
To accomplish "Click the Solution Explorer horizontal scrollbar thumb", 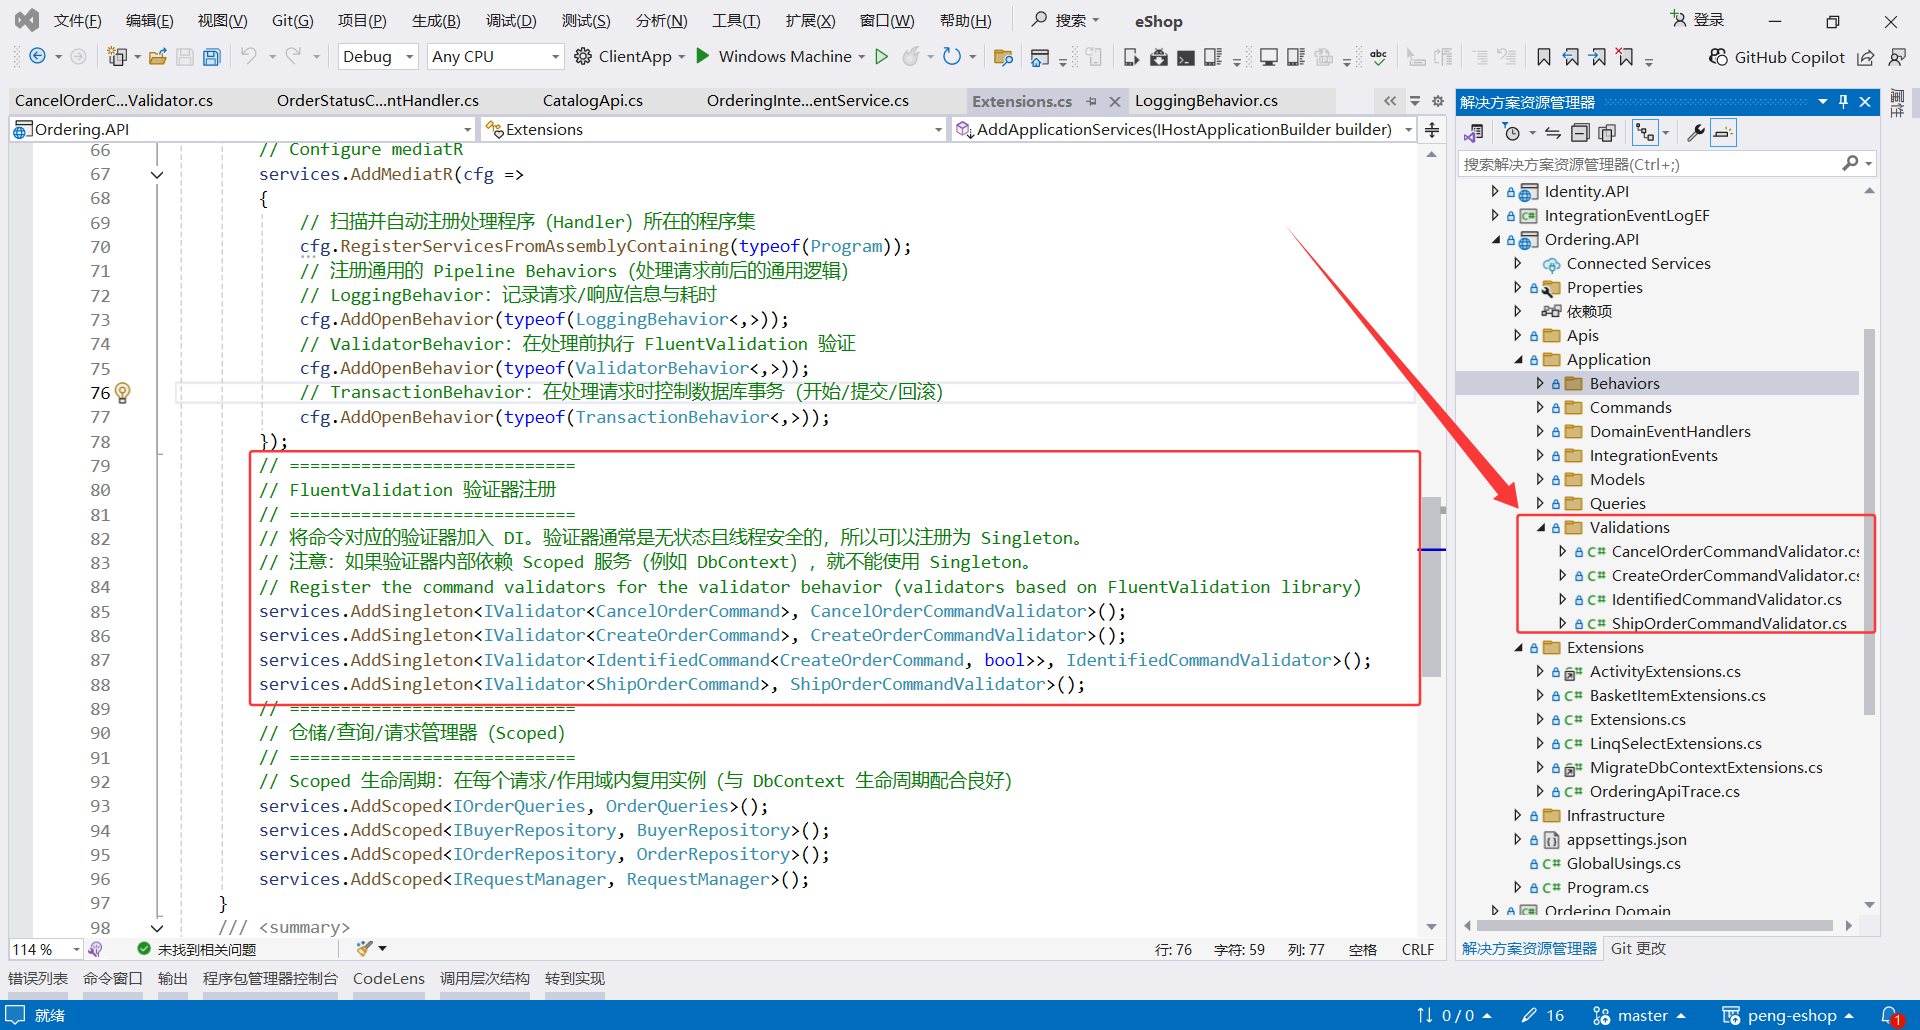I will pyautogui.click(x=1654, y=926).
